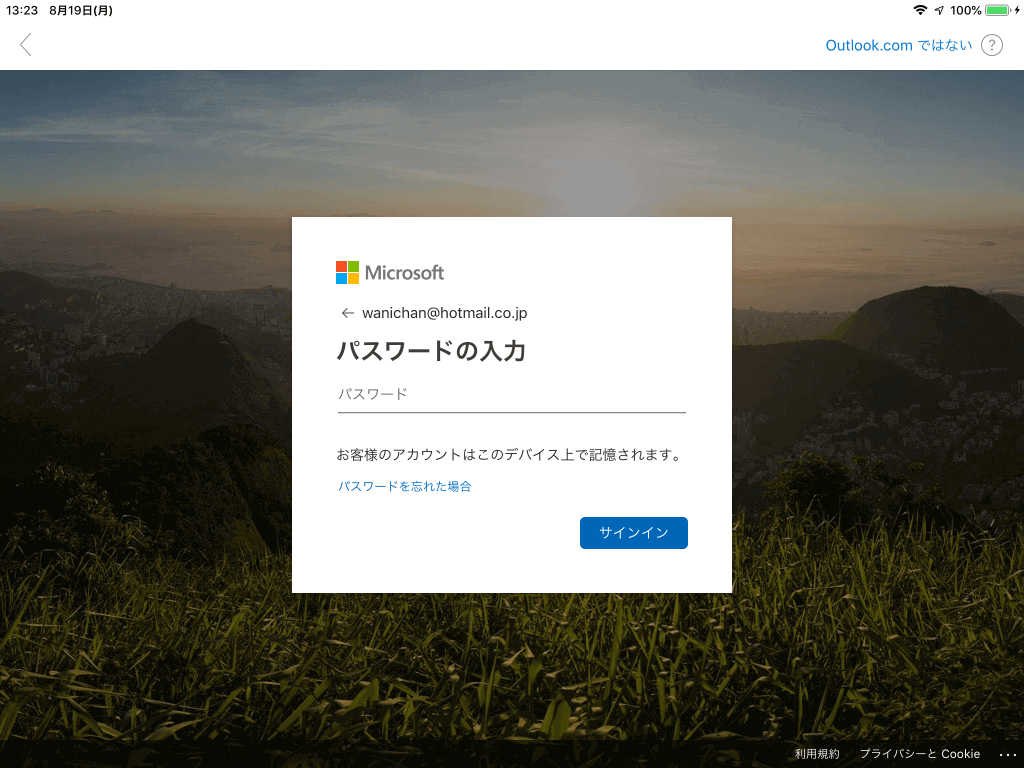Click the blue サインイン button
The height and width of the screenshot is (768, 1024).
pyautogui.click(x=633, y=533)
